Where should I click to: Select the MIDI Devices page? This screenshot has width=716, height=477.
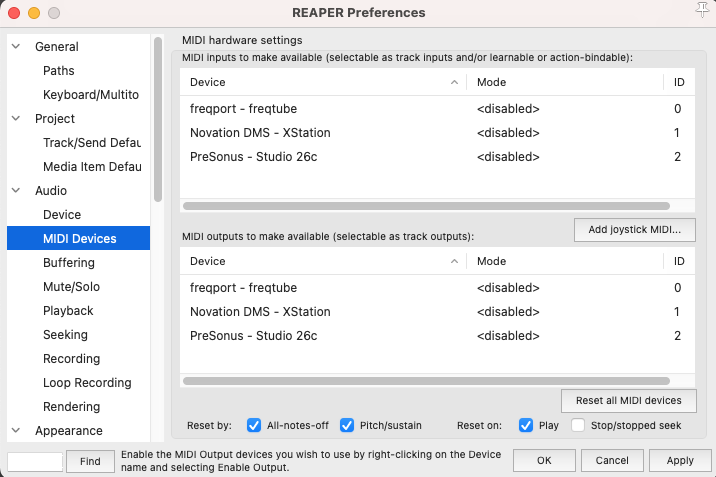click(x=79, y=238)
